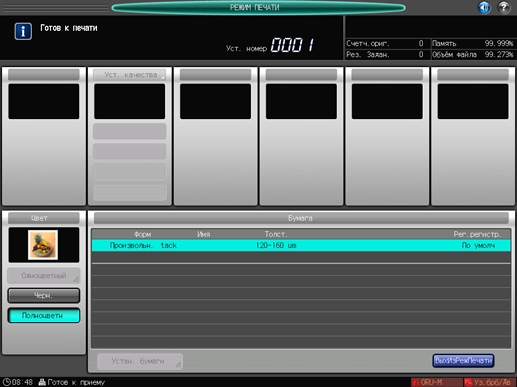Exit print mode with 'ВыхИзРежПечати' button
Screen dimensions: 517x387
coord(463,360)
